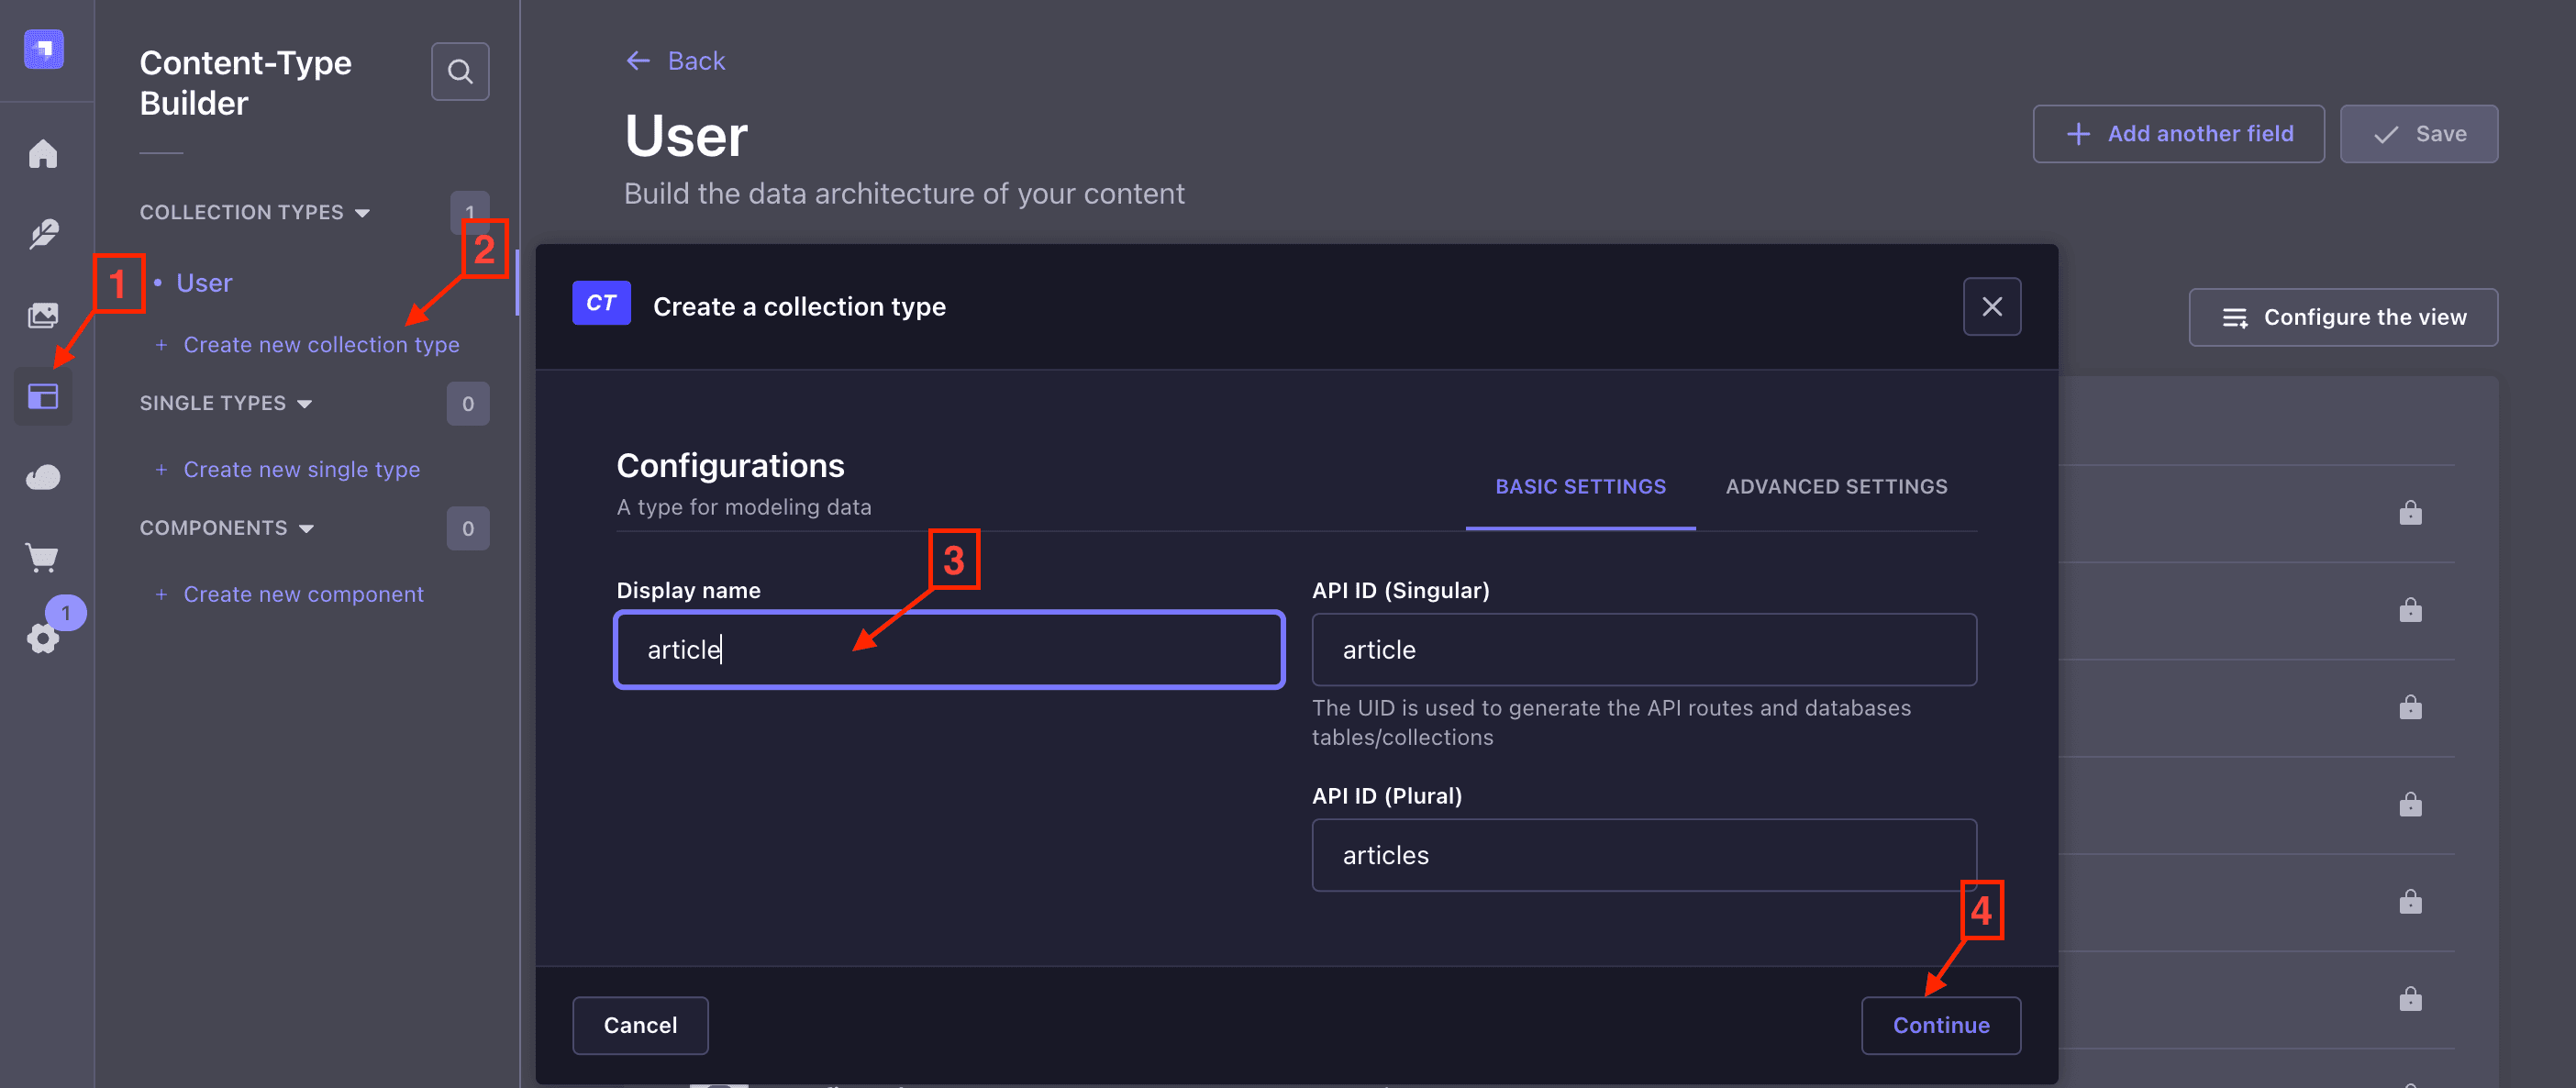The image size is (2576, 1088).
Task: Open the Marketplace cart icon
Action: 43,558
